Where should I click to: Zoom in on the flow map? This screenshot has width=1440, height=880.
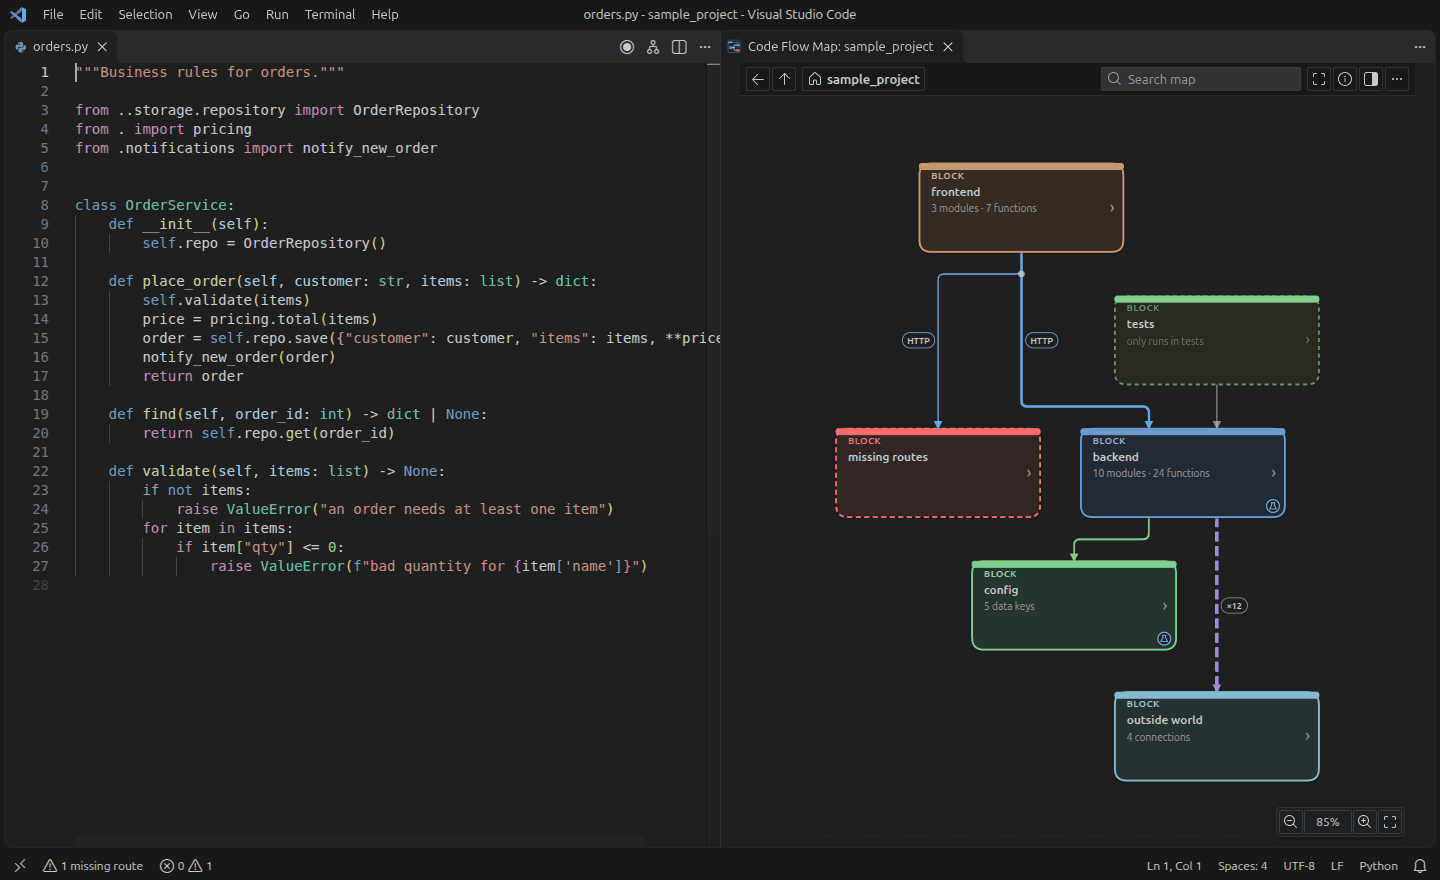pos(1364,822)
